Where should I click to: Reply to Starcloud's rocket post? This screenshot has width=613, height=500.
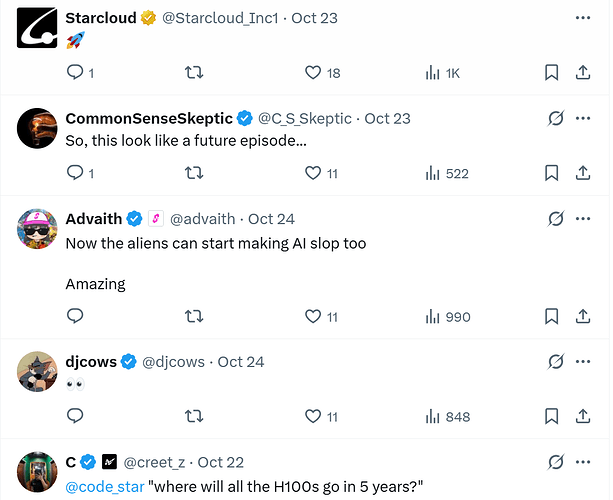pos(75,73)
